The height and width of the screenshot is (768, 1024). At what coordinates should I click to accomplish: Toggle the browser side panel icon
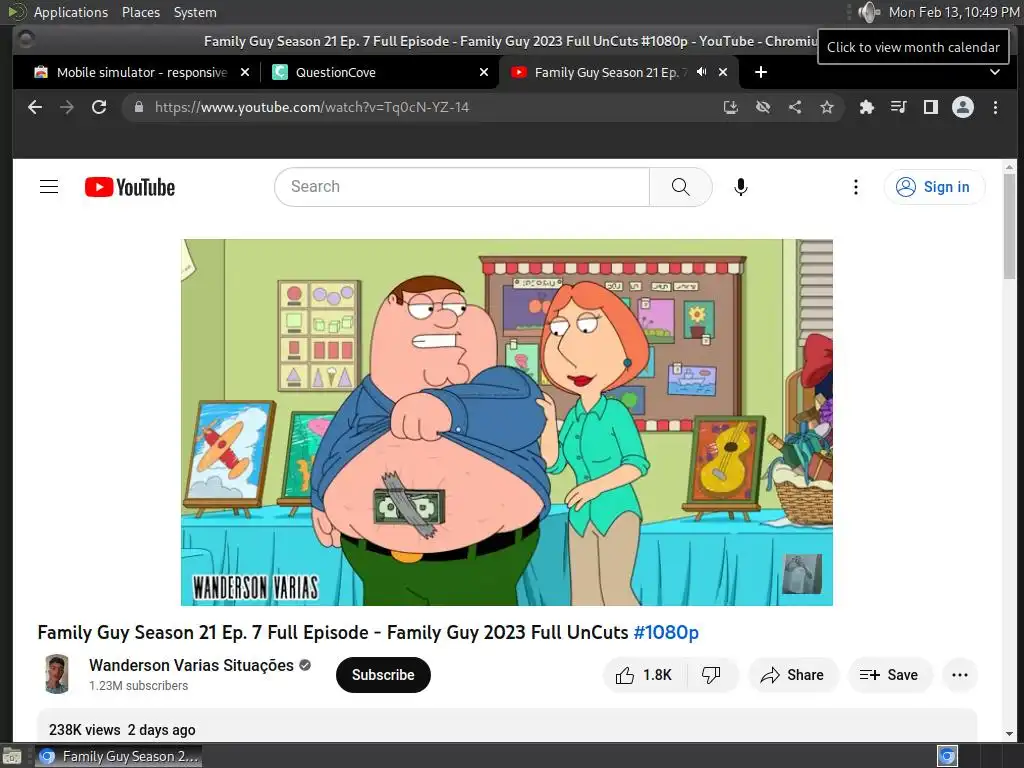pyautogui.click(x=931, y=107)
